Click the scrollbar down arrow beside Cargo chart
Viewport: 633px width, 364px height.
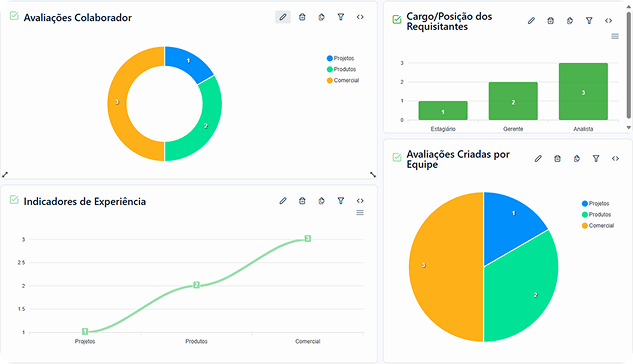[629, 128]
